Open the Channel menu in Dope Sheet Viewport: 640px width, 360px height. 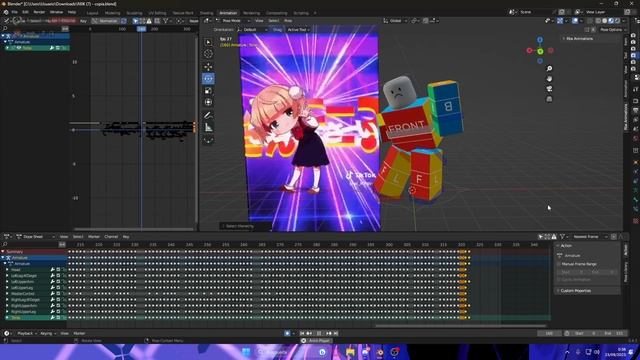[x=111, y=237]
